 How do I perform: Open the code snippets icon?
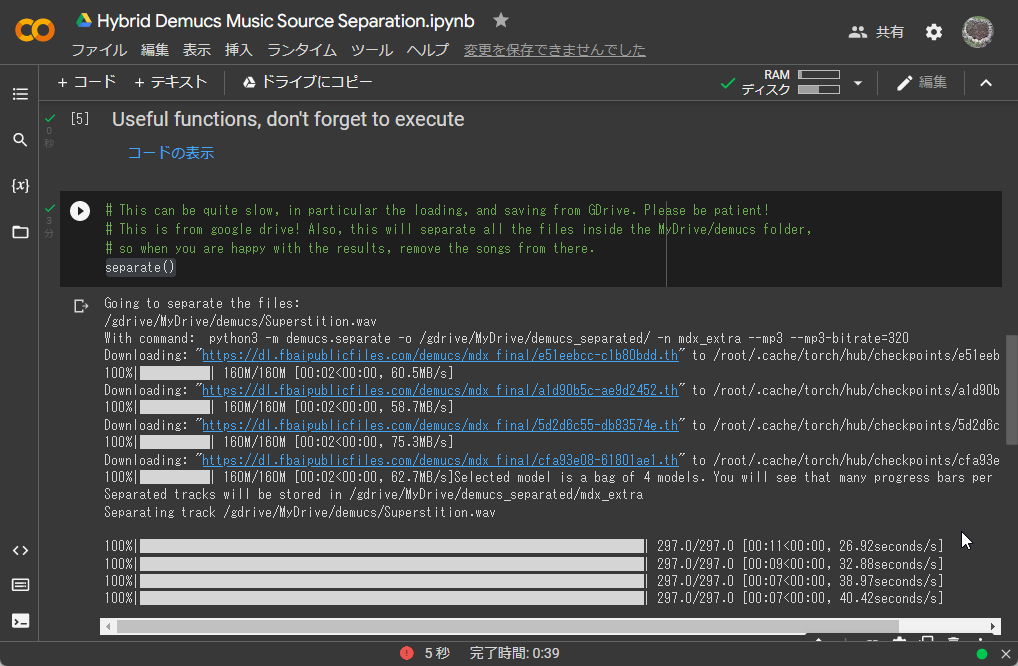click(x=20, y=550)
